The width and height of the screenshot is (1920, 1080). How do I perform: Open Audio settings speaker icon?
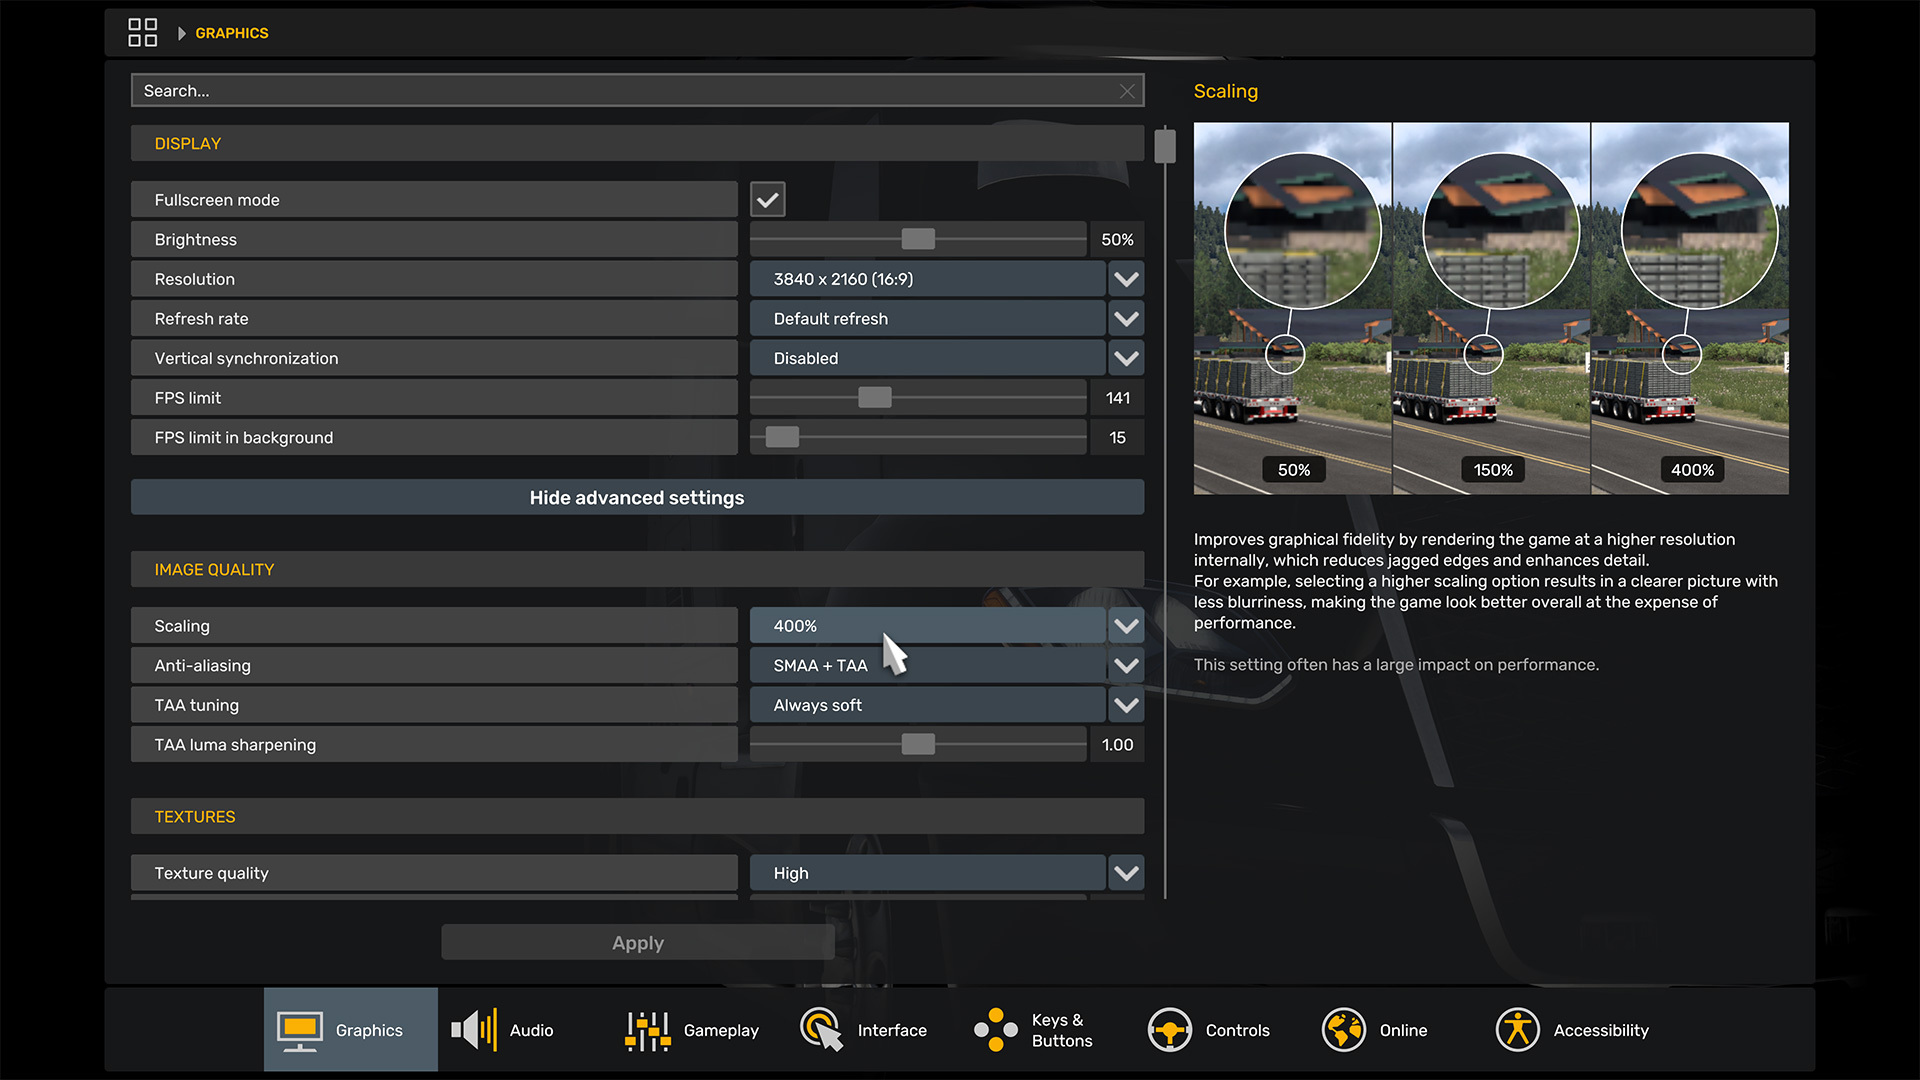(474, 1030)
